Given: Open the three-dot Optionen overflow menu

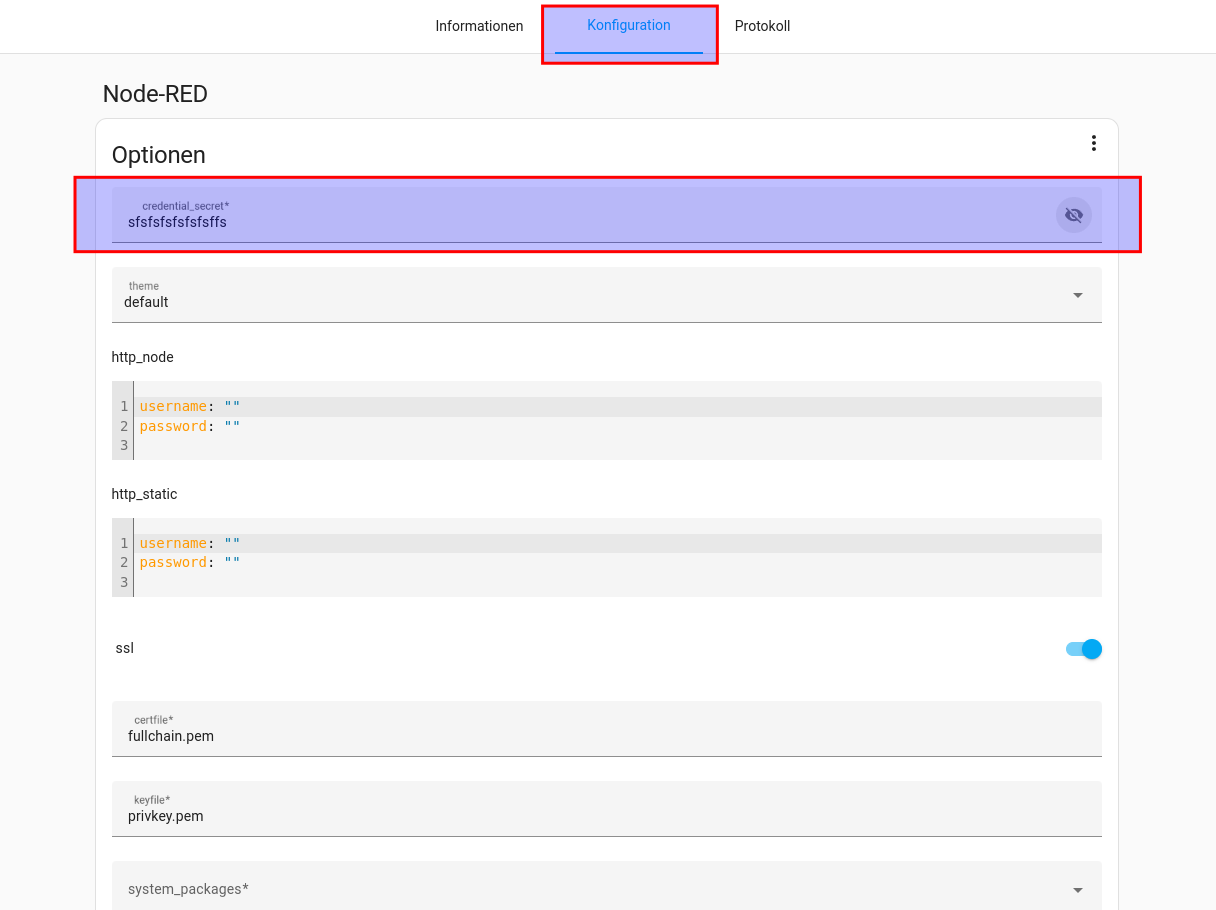Looking at the screenshot, I should click(x=1093, y=143).
